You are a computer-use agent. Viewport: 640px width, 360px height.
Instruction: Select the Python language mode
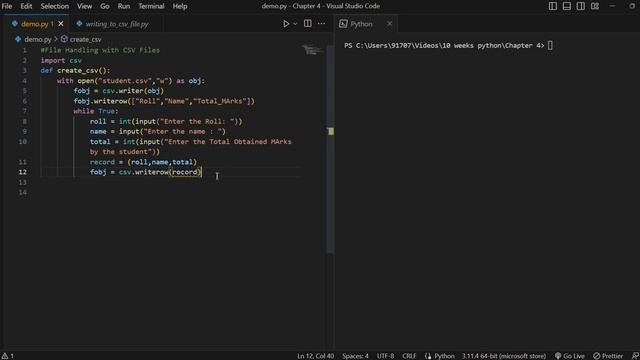click(444, 356)
